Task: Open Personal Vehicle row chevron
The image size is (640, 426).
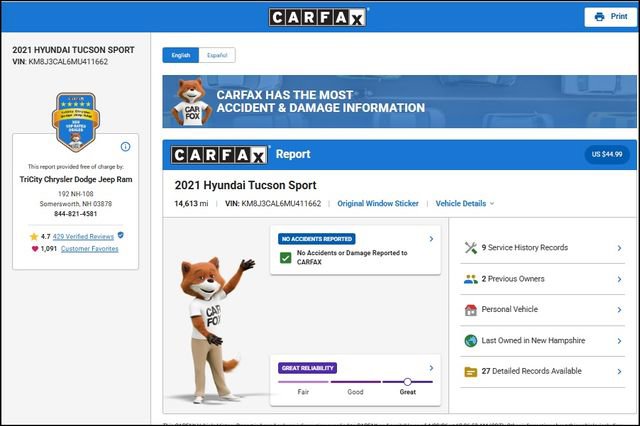Action: (x=619, y=310)
